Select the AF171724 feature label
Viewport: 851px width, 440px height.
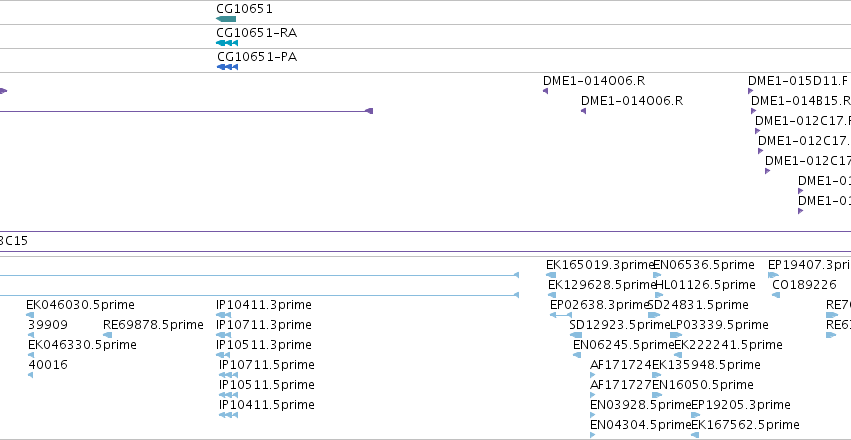tap(621, 365)
